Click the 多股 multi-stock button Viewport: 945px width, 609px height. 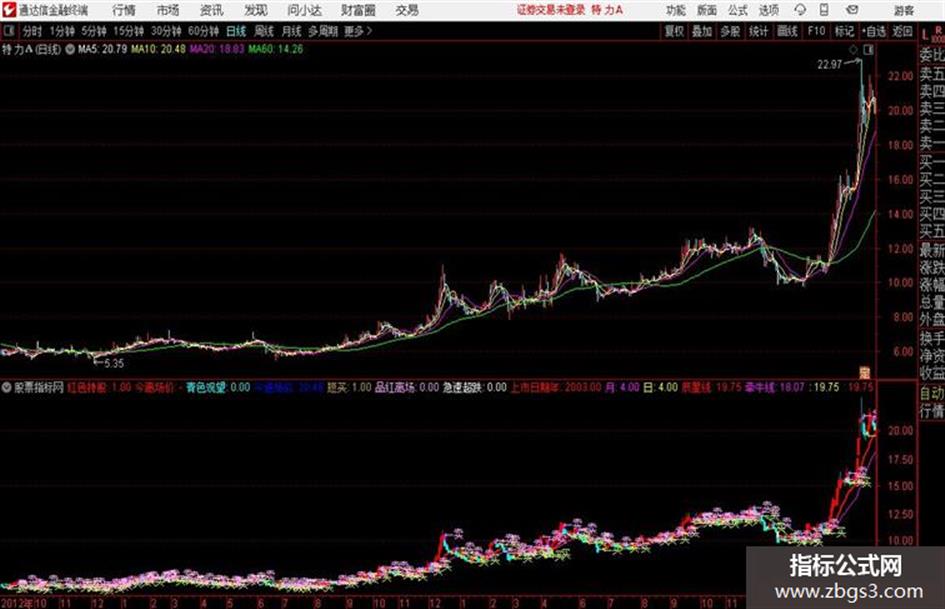730,31
